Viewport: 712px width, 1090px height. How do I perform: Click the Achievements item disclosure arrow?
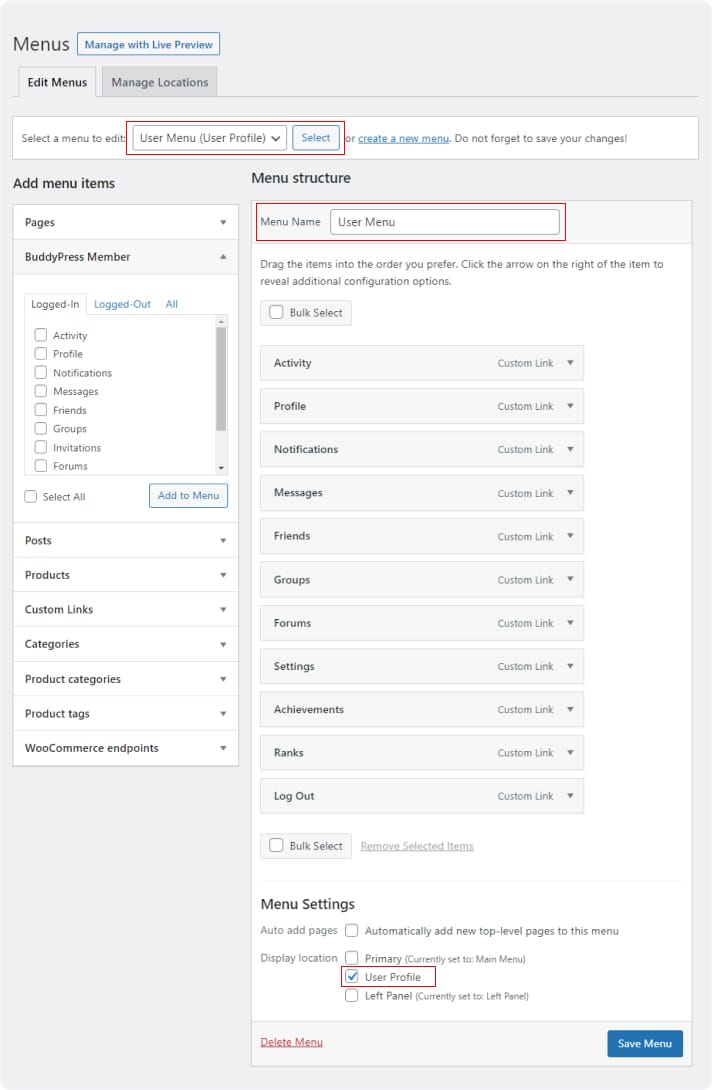(570, 709)
